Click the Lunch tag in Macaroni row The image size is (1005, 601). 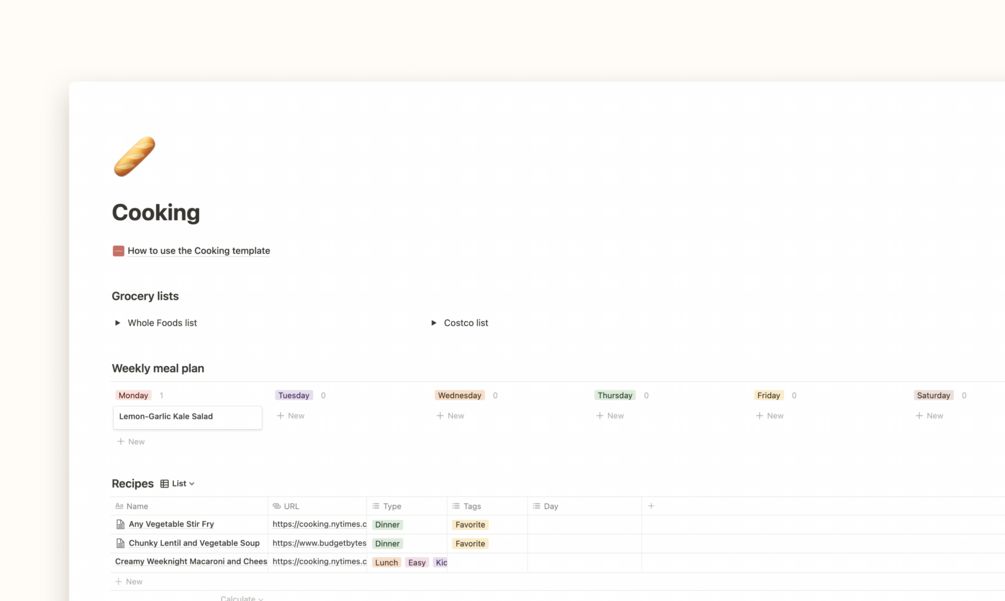coord(386,563)
